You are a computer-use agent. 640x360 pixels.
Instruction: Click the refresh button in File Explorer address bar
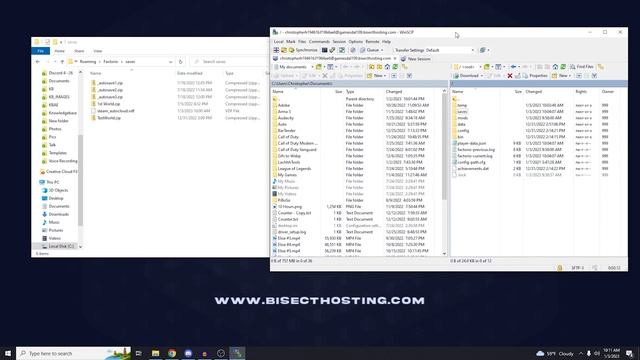coord(180,62)
